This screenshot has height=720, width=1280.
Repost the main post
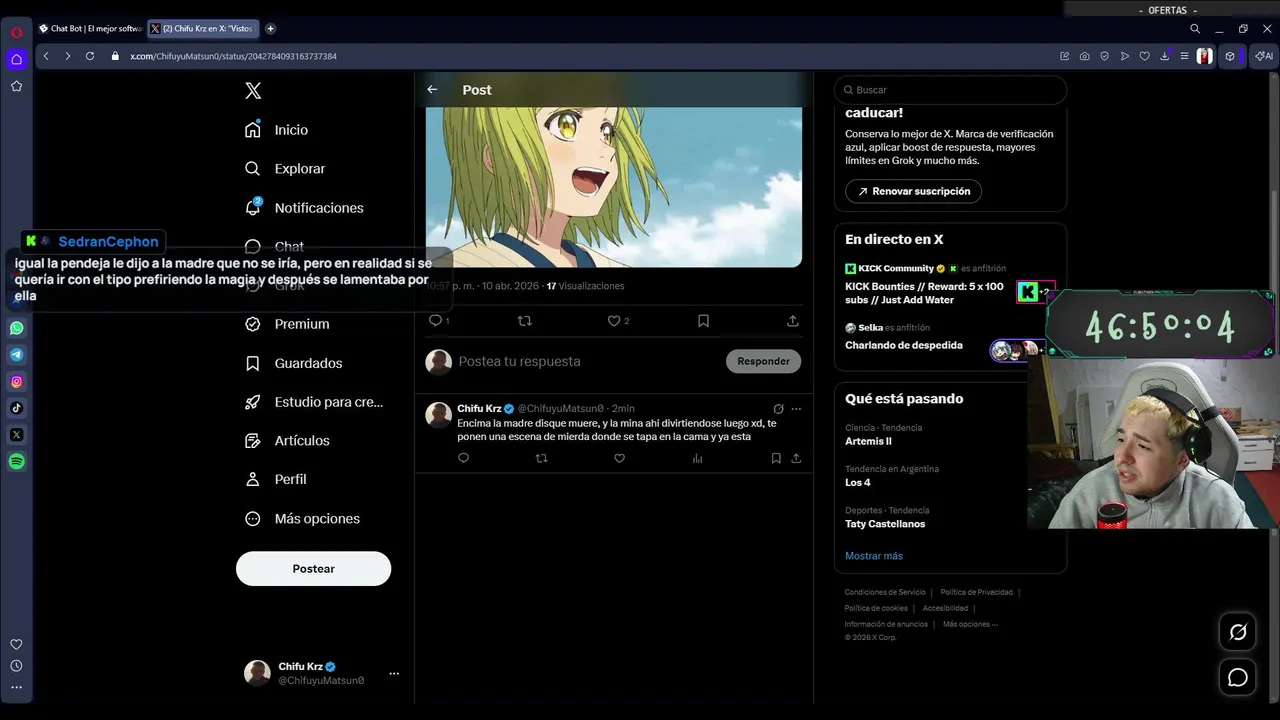click(x=524, y=321)
